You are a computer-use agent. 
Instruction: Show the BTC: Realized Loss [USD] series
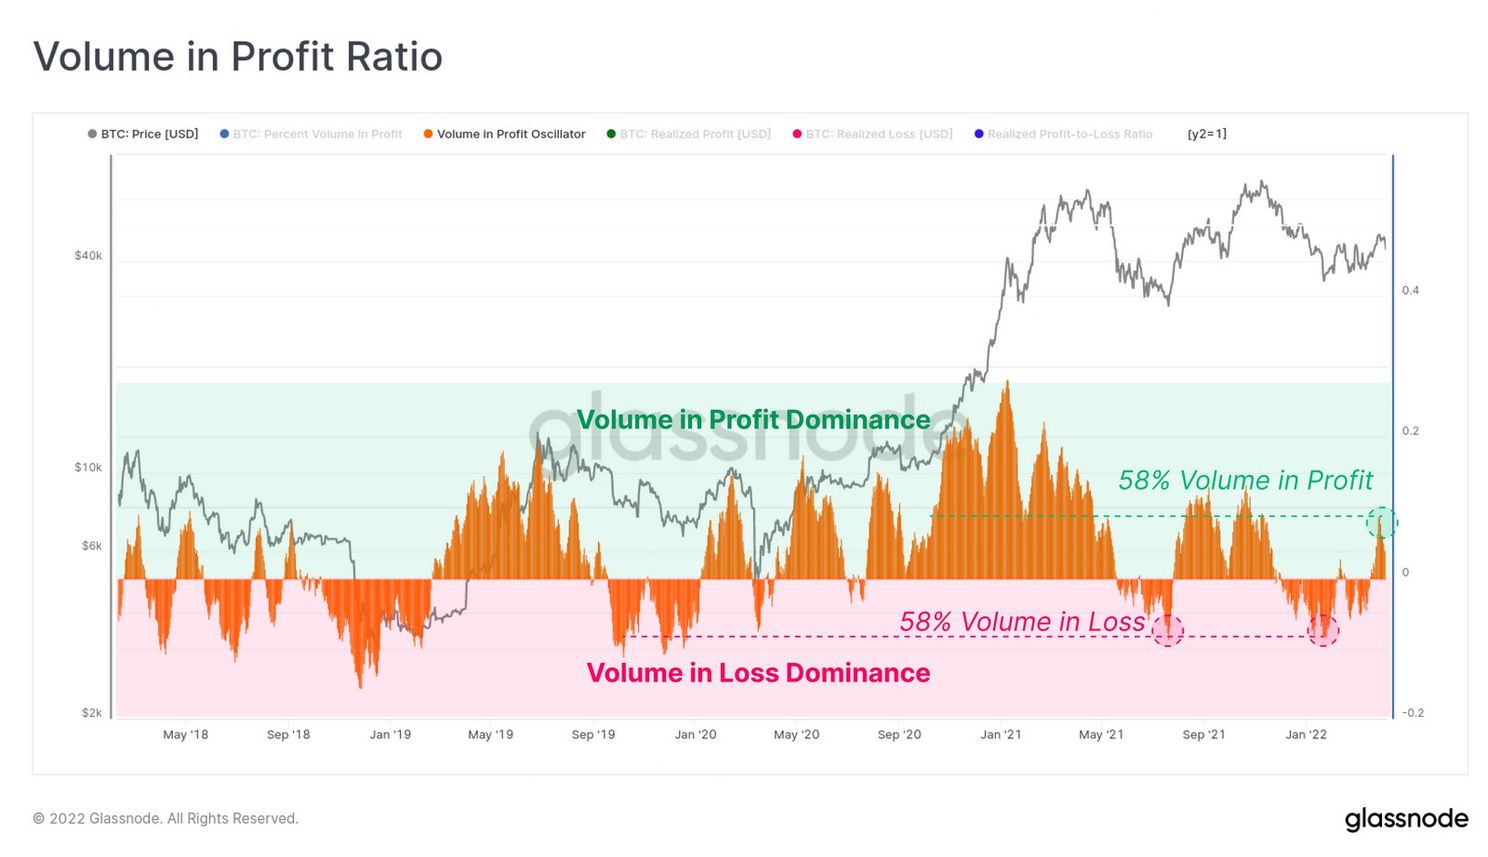click(872, 134)
